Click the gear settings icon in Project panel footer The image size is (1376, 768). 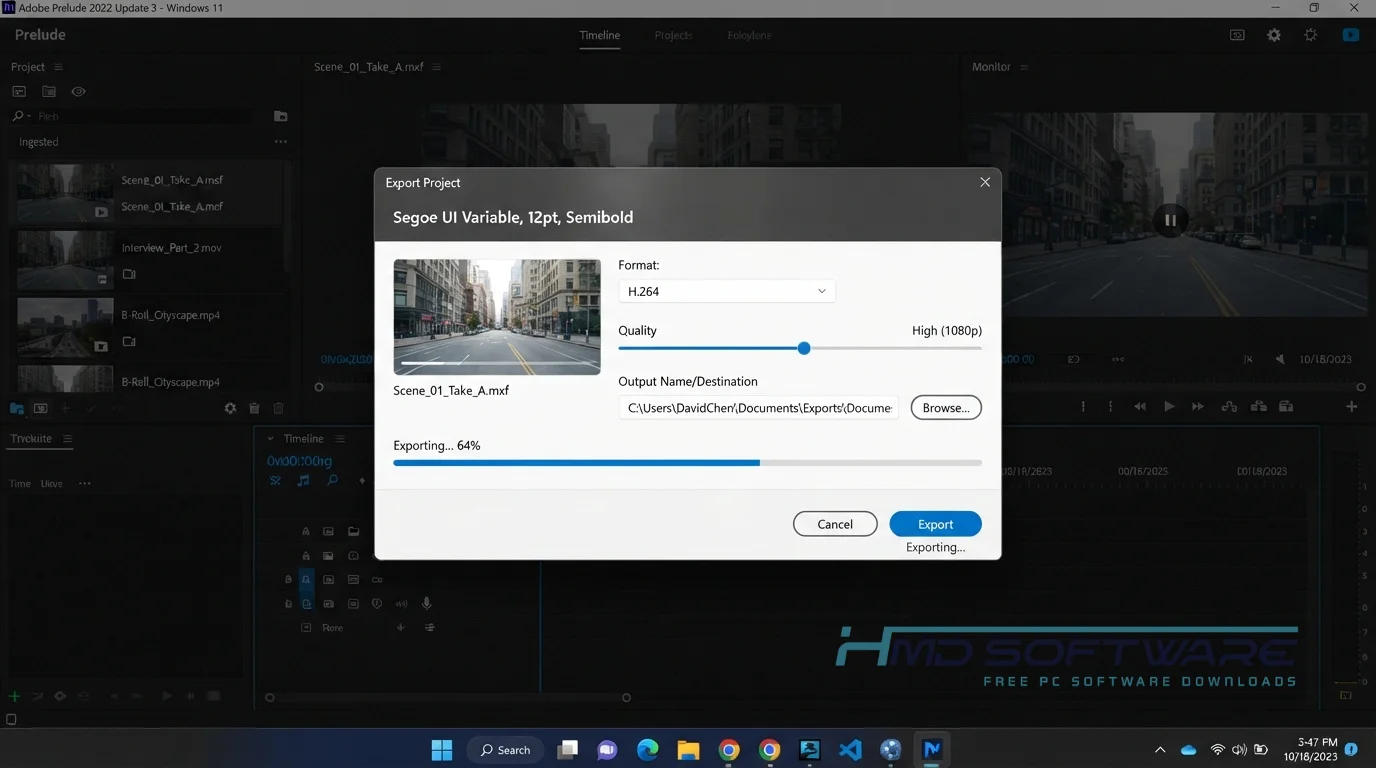click(230, 408)
